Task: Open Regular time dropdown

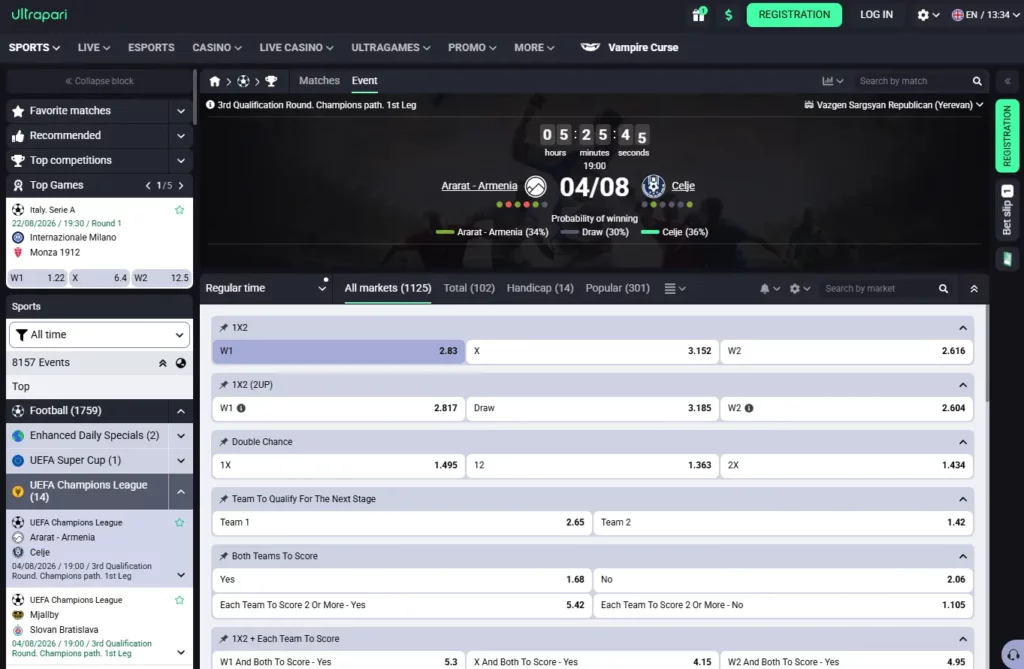Action: tap(265, 288)
